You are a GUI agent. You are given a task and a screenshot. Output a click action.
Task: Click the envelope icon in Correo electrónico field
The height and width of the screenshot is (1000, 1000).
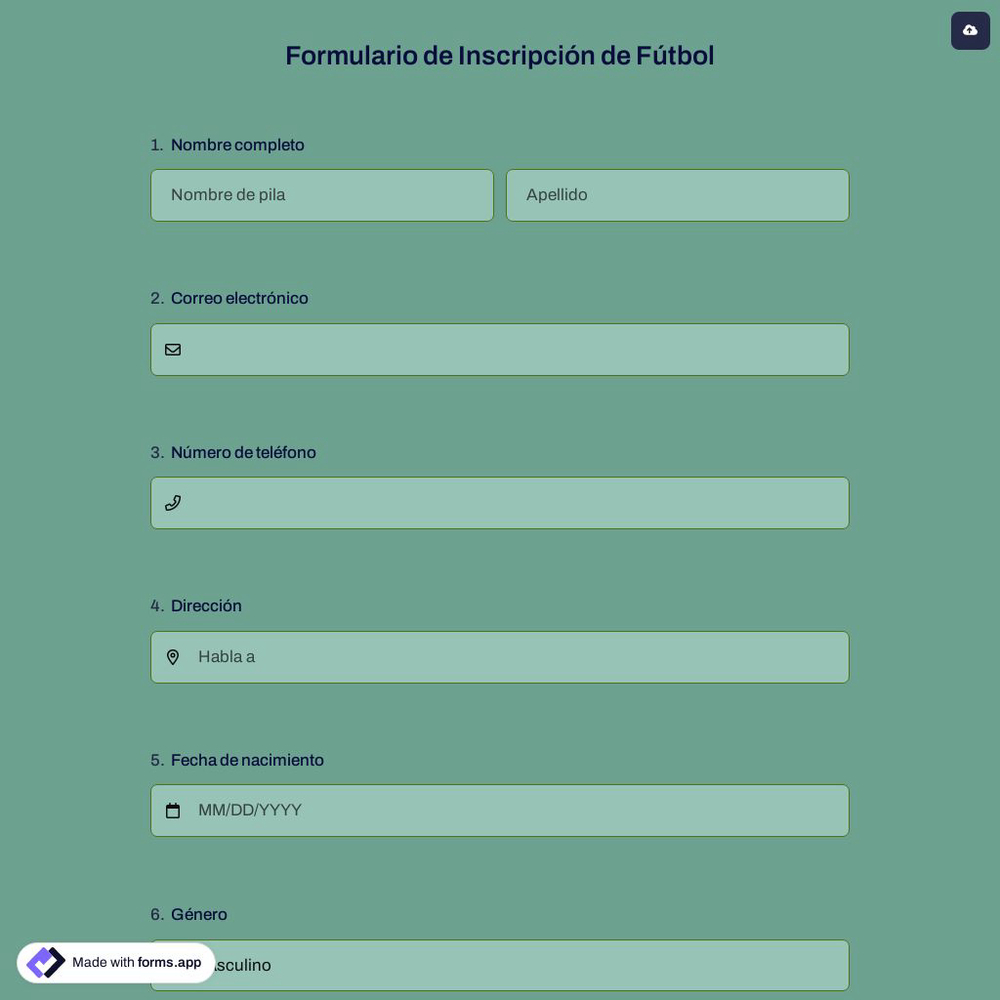(172, 348)
